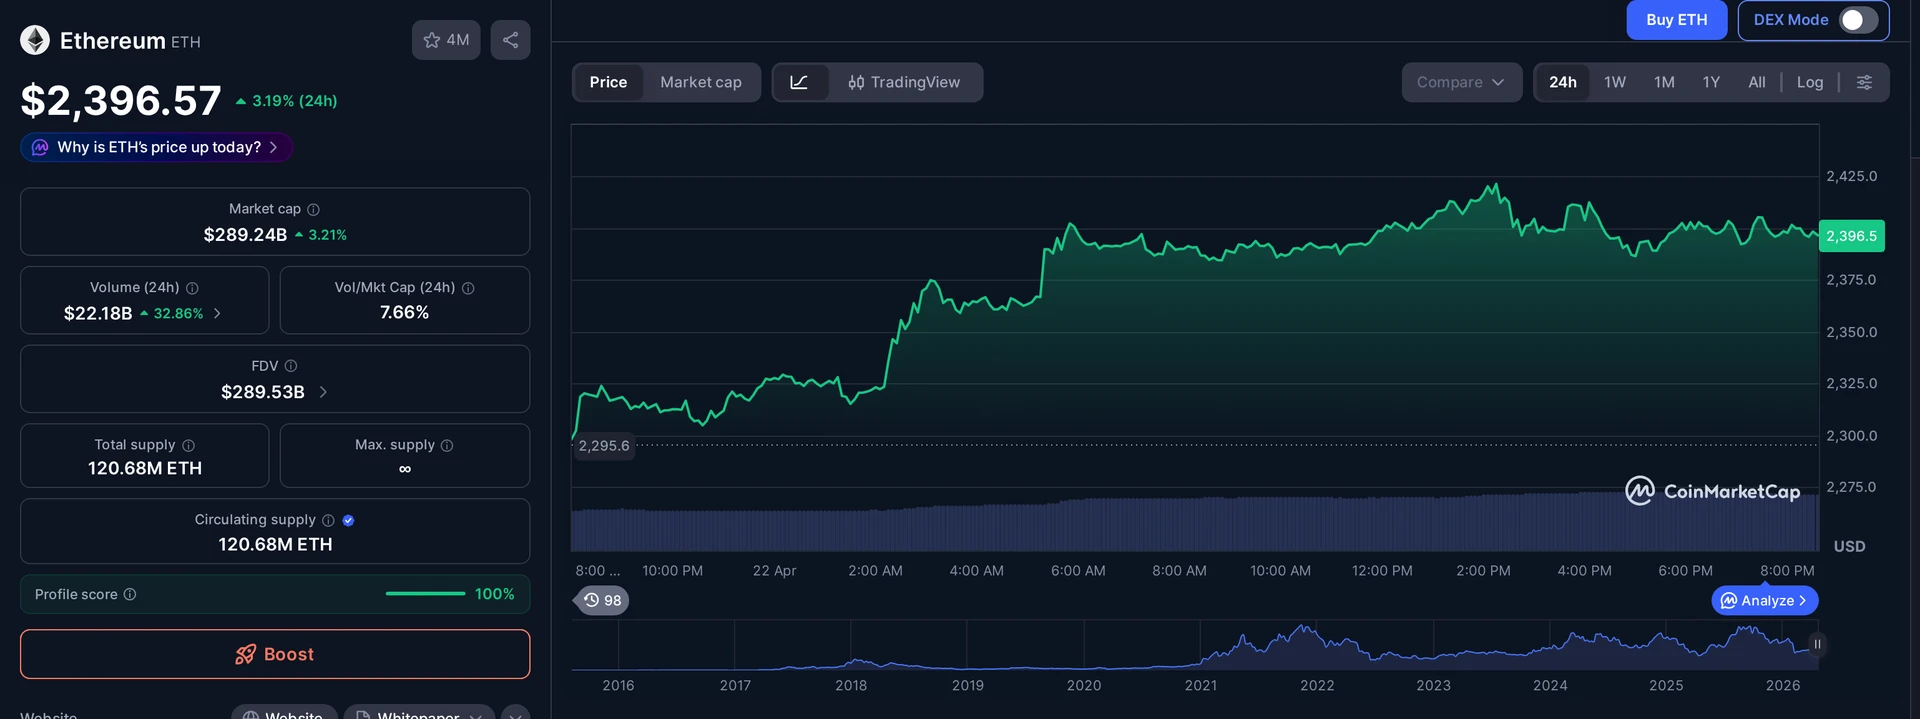Click the Boost button
This screenshot has width=1920, height=719.
click(275, 654)
